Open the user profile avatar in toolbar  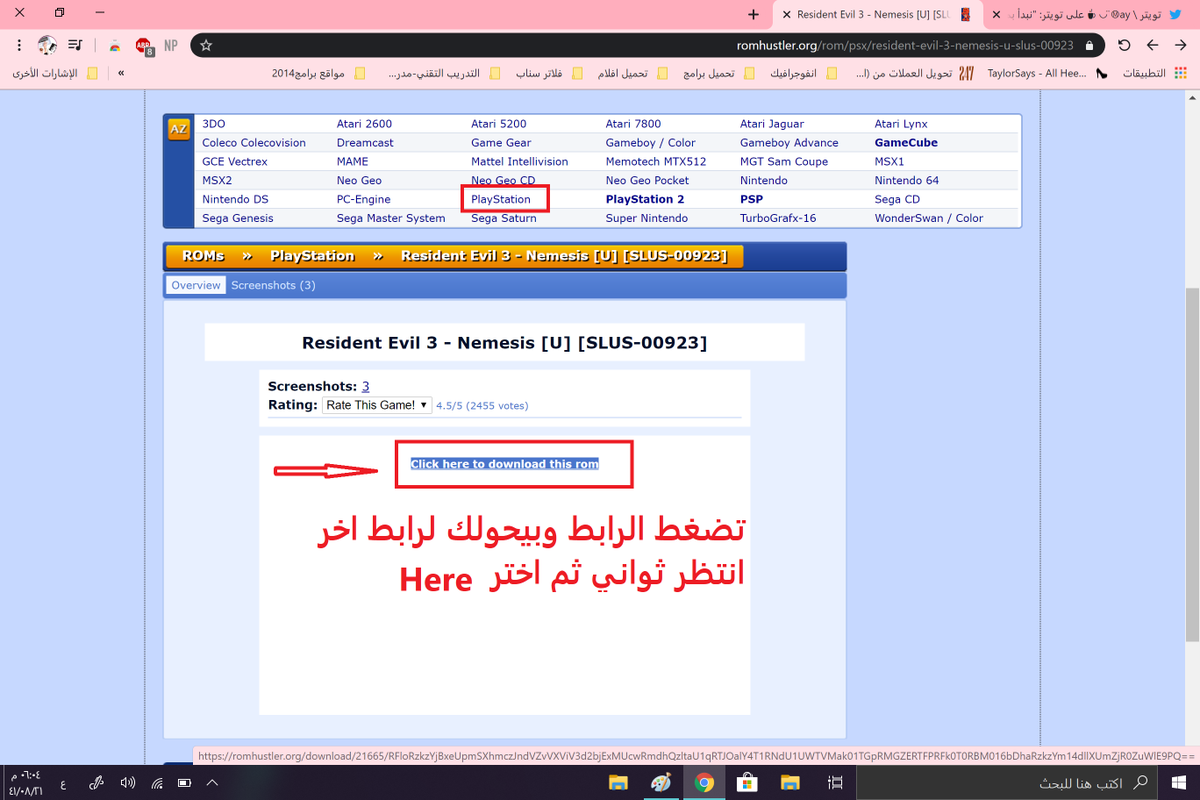[47, 45]
